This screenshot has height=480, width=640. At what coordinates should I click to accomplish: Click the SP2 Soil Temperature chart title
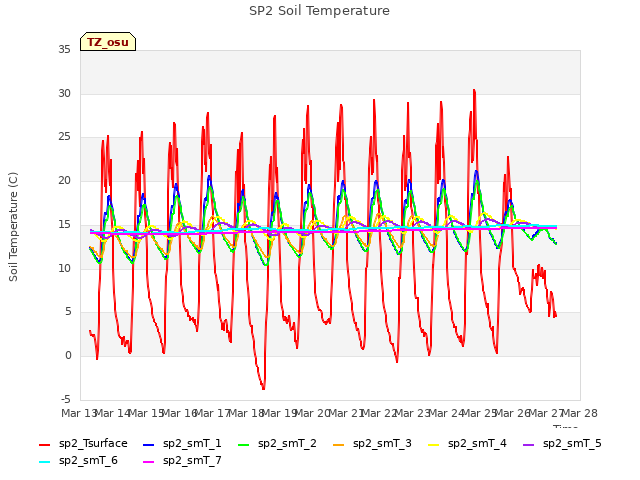pos(319,11)
